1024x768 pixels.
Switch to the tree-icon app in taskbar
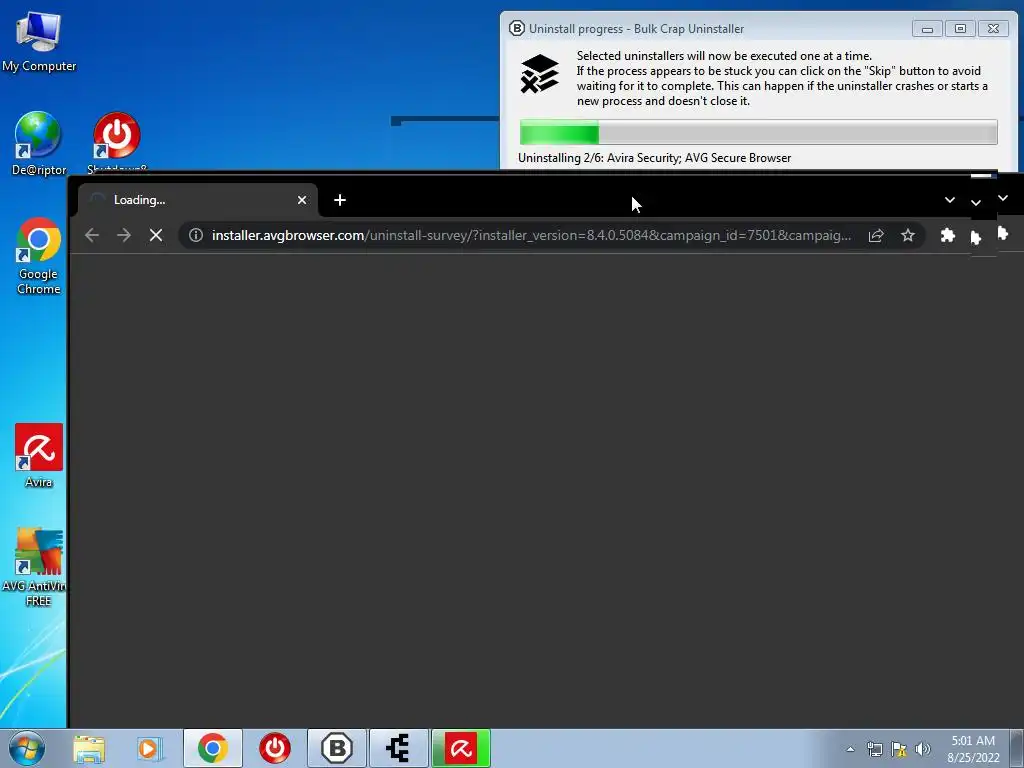coord(399,748)
